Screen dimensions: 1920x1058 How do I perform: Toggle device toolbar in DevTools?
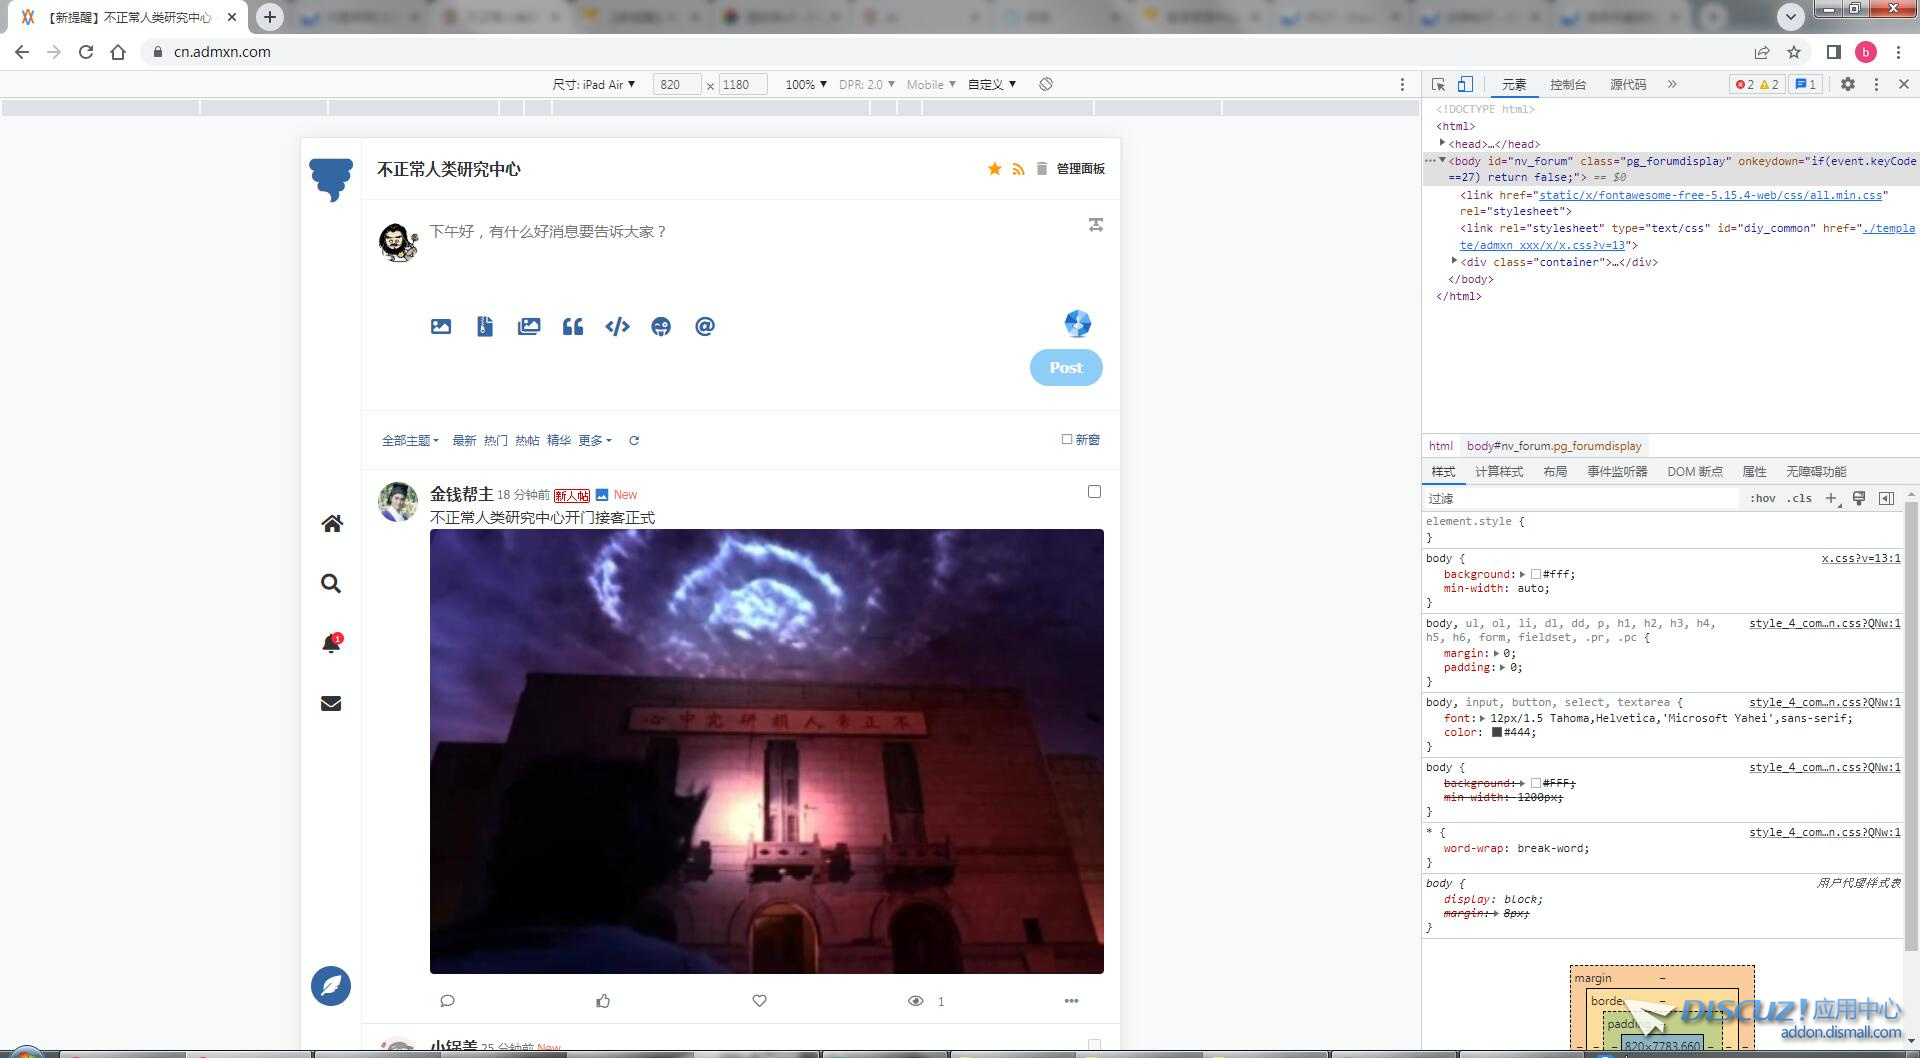(1465, 85)
